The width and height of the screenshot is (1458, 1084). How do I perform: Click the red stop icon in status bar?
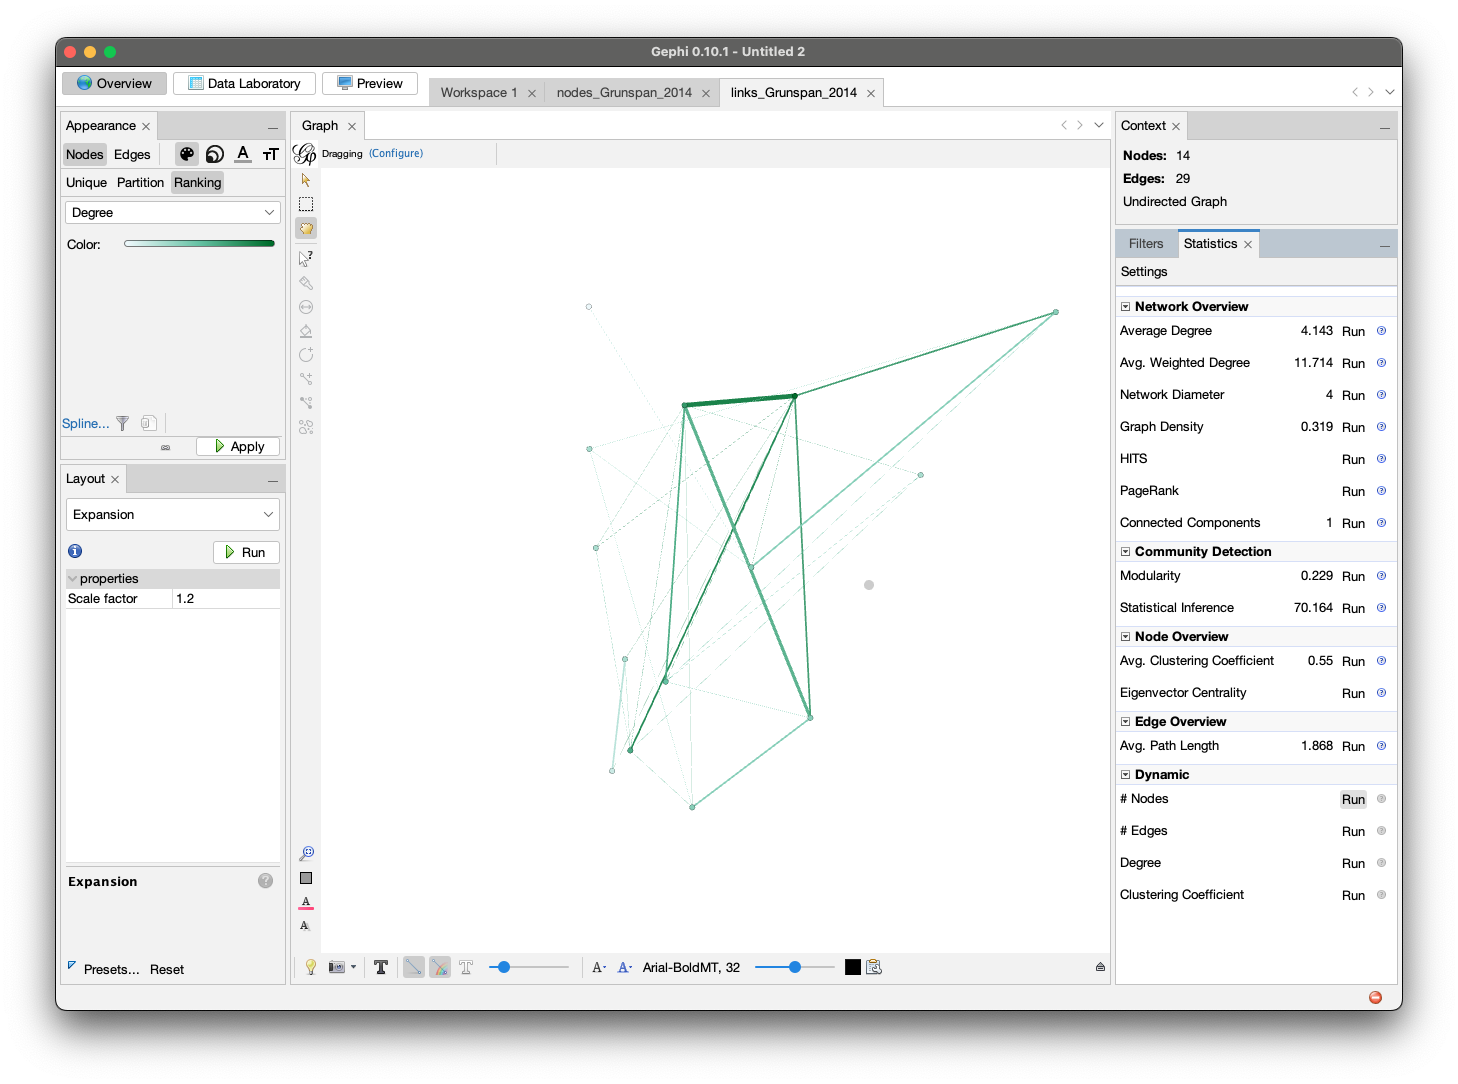(1375, 997)
